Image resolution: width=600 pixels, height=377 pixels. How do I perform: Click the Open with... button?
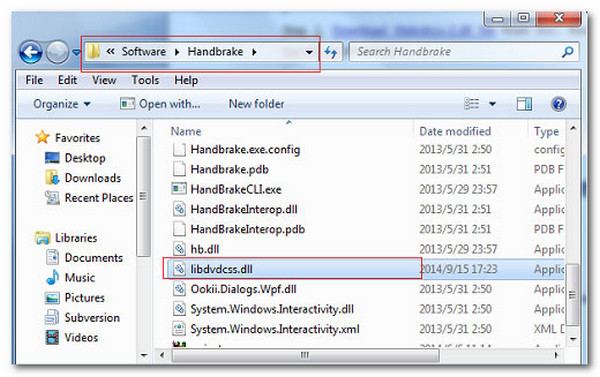click(x=160, y=104)
